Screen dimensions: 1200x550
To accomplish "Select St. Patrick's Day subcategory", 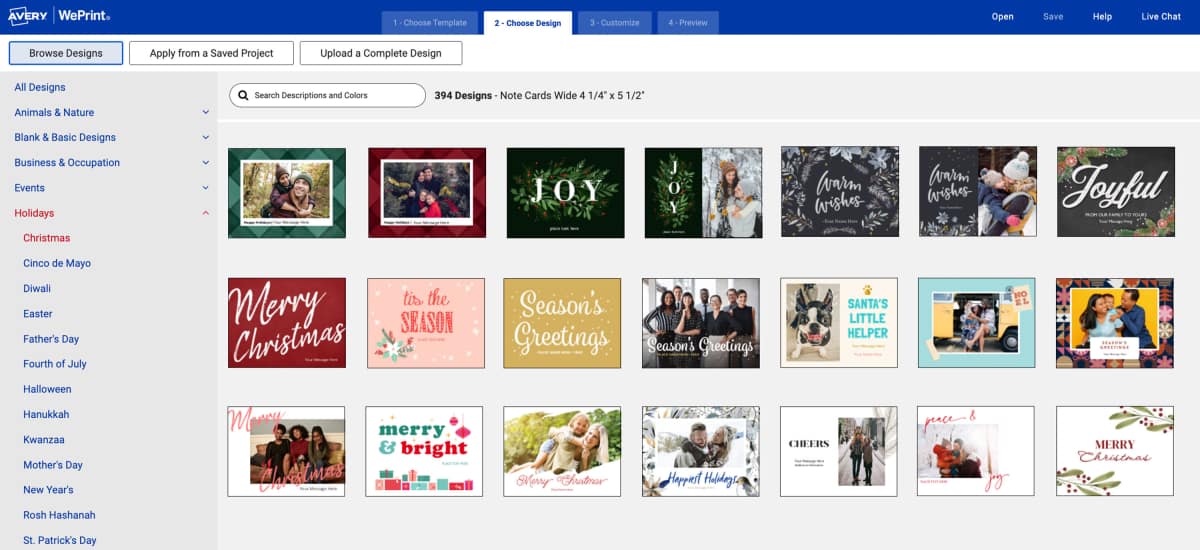I will [60, 540].
